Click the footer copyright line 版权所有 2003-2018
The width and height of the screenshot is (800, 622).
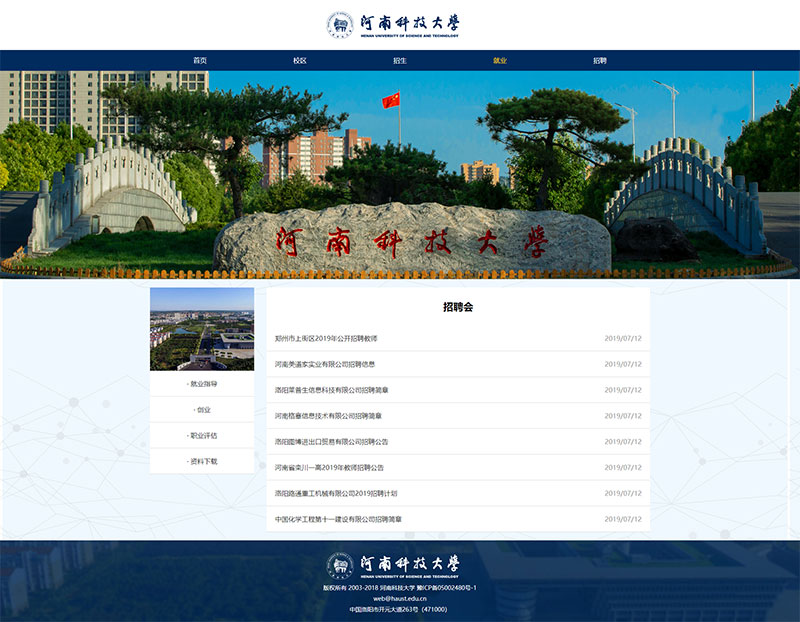click(399, 588)
